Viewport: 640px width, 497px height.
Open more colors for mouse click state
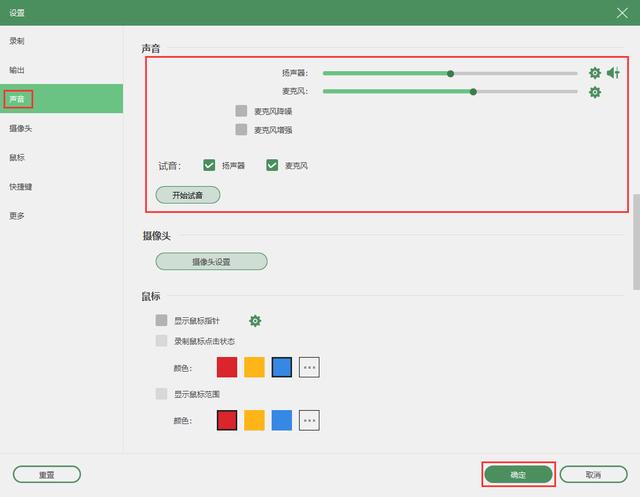pyautogui.click(x=309, y=367)
